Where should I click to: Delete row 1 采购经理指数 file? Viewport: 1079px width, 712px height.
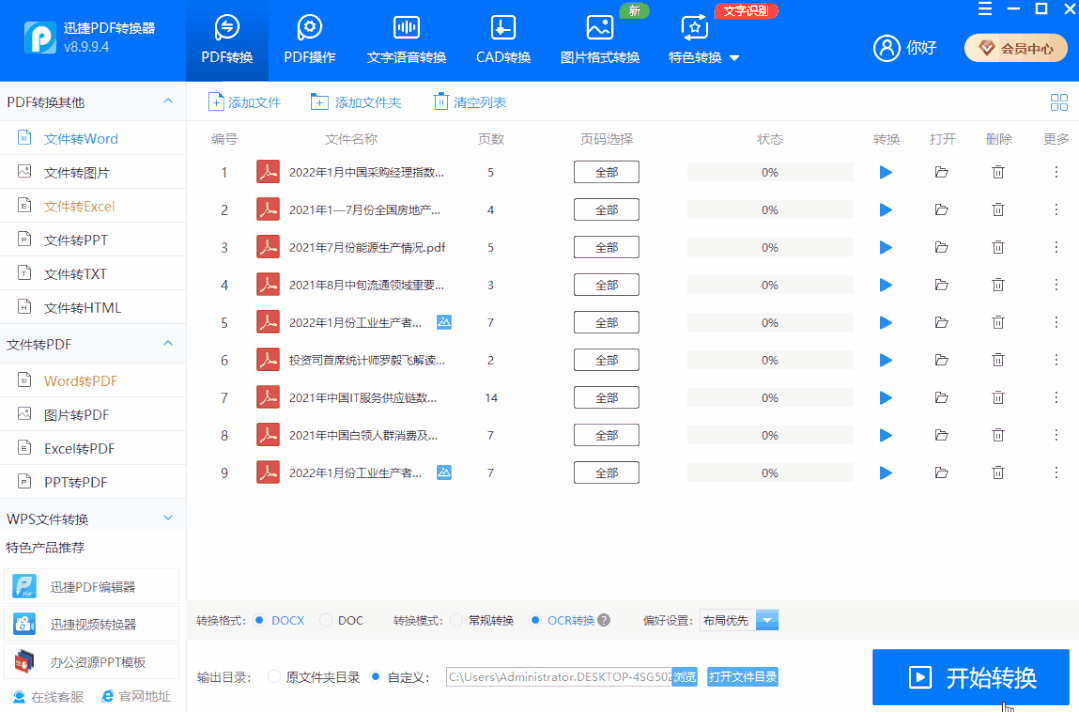click(x=998, y=172)
